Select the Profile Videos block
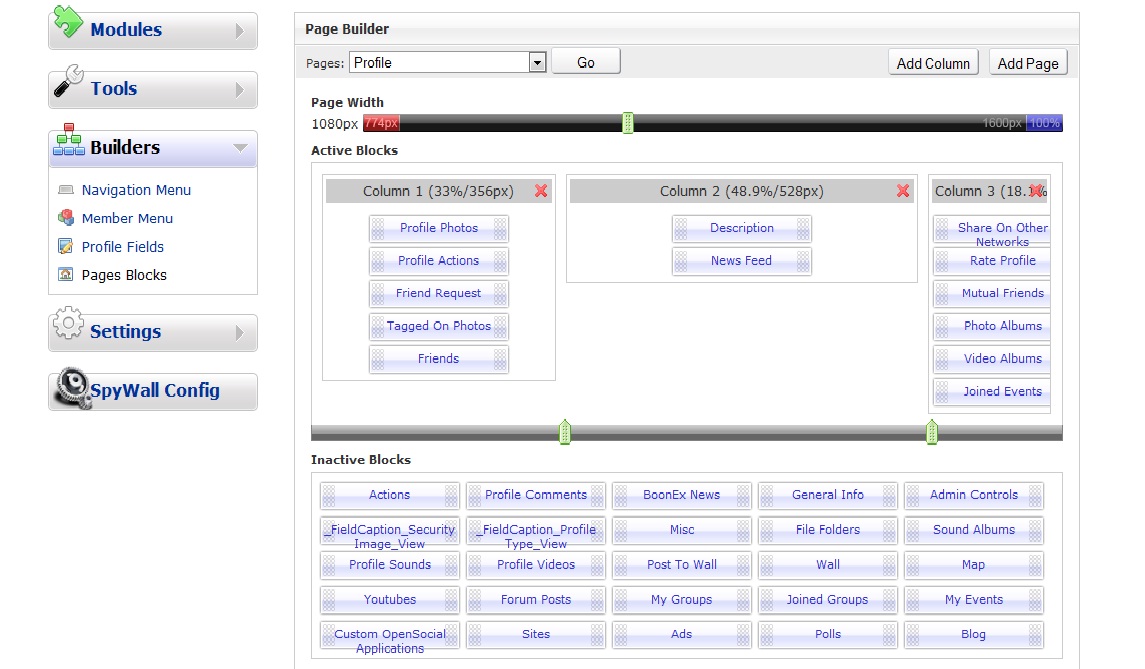This screenshot has width=1145, height=669. coord(535,565)
